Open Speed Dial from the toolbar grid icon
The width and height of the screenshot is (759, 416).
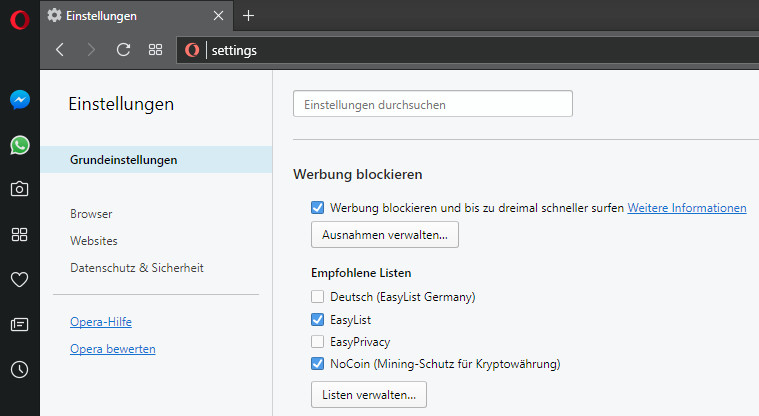click(x=155, y=49)
